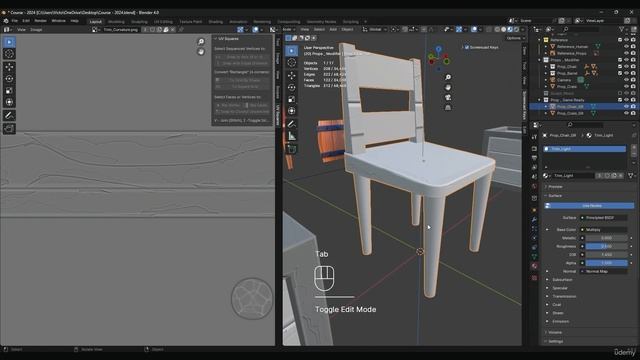Select the Transform tool in 3D viewport toolbar
The image size is (640, 360).
[291, 111]
